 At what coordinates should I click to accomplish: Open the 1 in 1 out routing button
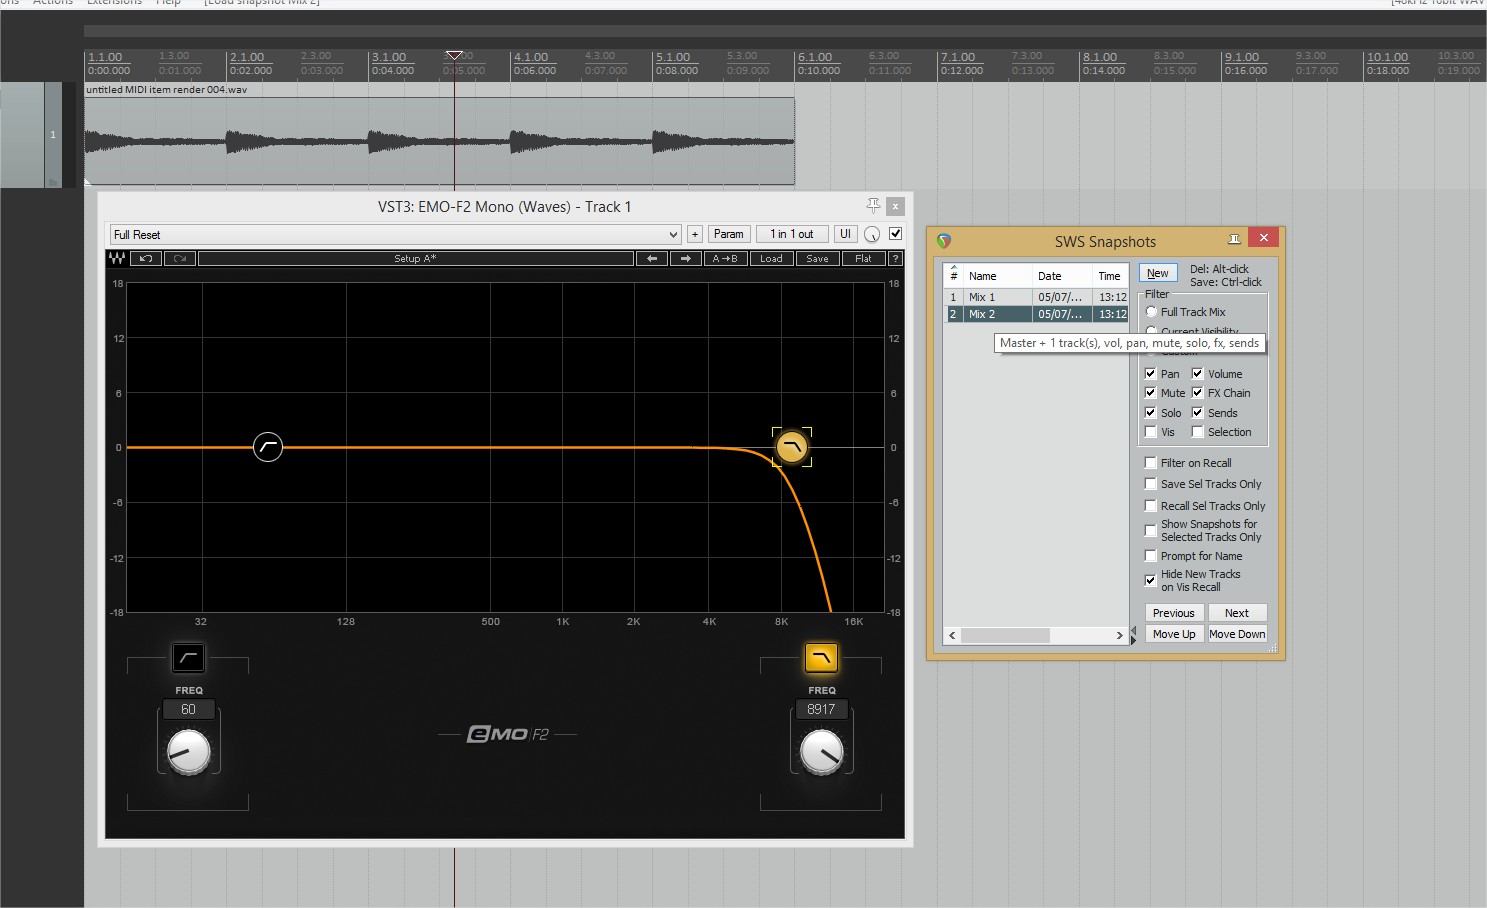coord(792,234)
